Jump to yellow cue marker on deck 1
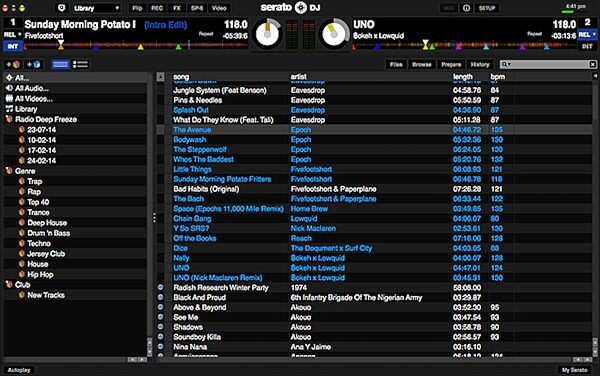The width and height of the screenshot is (600, 376). pos(141,47)
